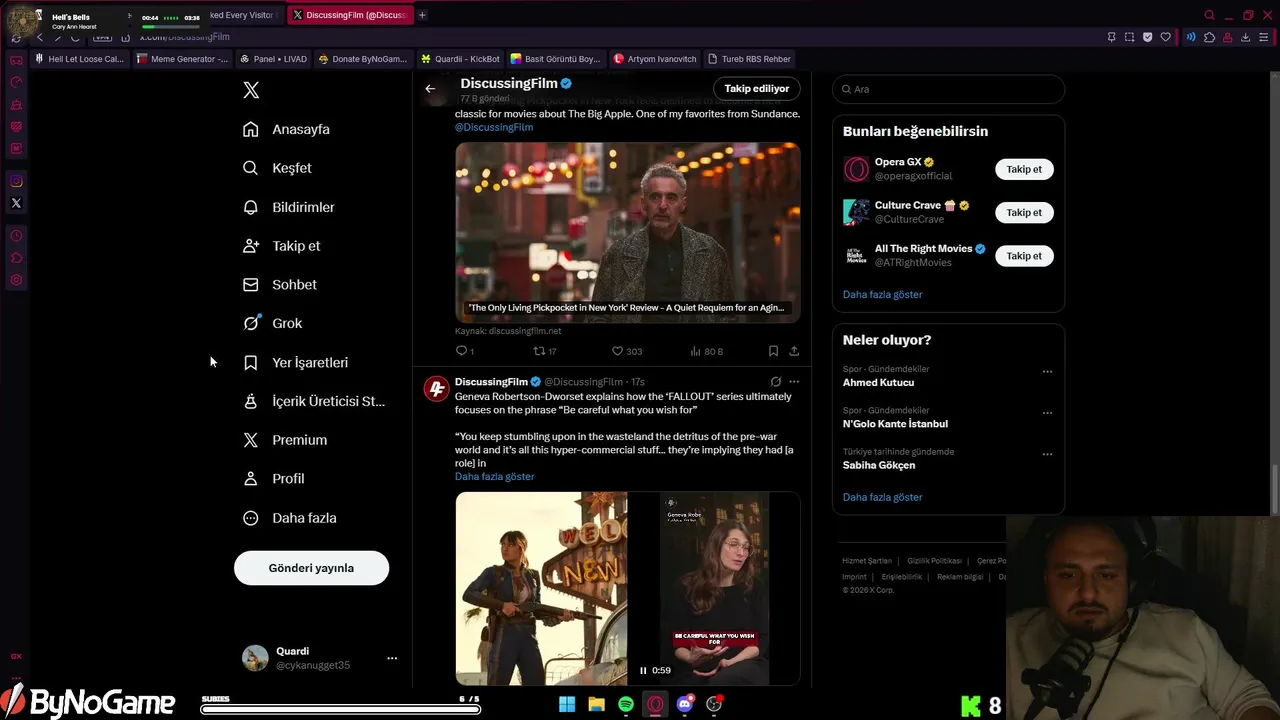Screen dimensions: 1280x720
Task: Open History in Opera sidebar
Action: tap(16, 236)
